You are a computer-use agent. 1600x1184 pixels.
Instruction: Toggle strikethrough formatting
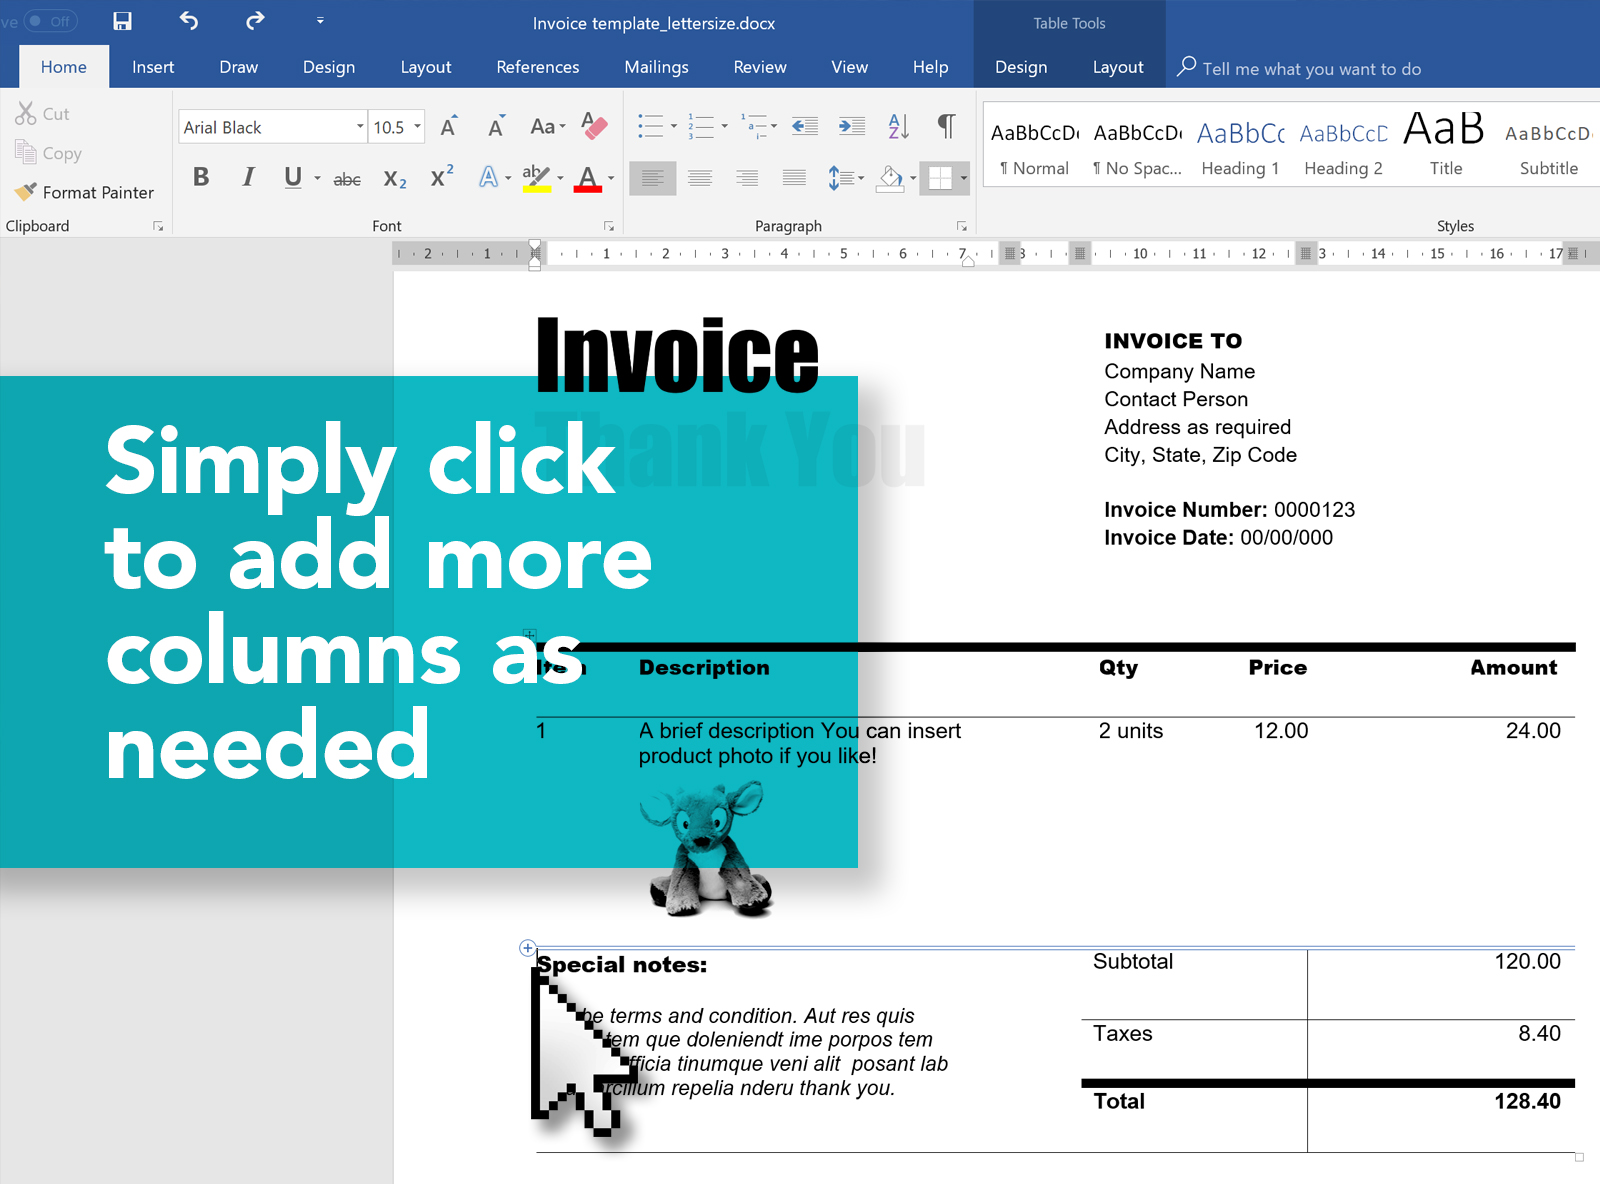click(347, 179)
